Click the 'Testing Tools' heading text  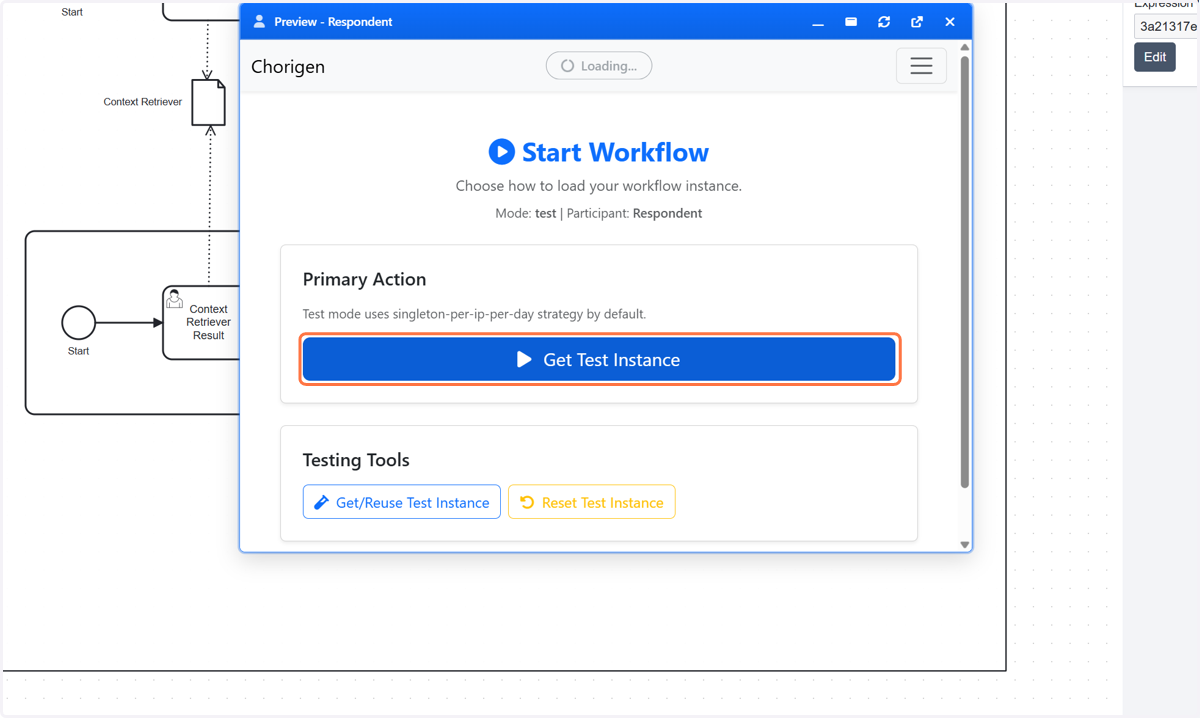coord(356,460)
